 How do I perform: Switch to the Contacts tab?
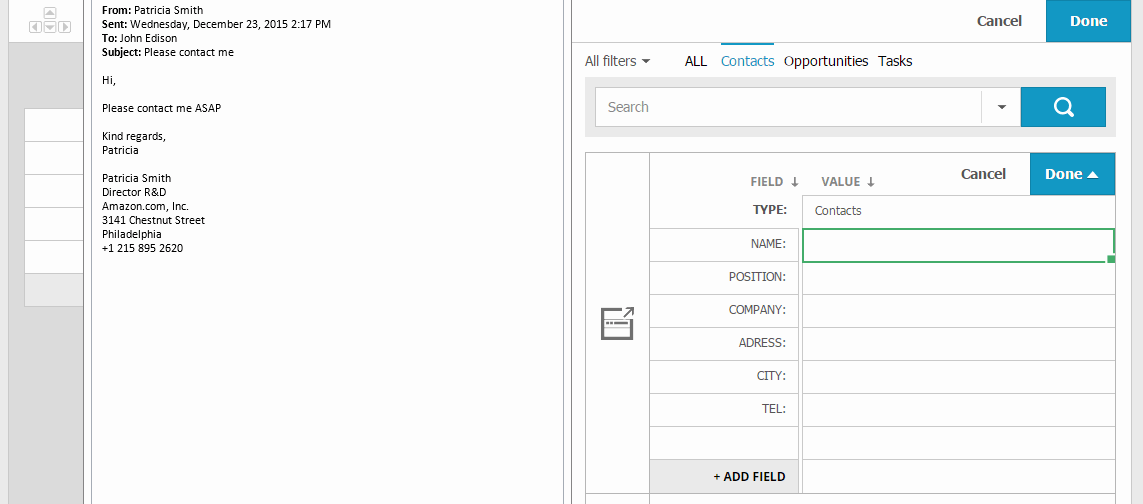click(x=747, y=62)
